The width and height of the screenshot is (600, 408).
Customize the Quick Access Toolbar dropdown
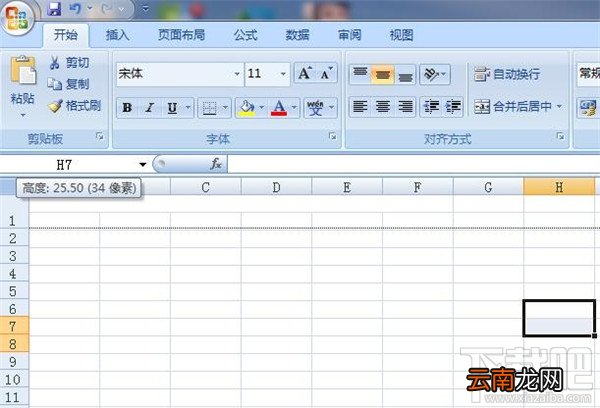point(145,8)
